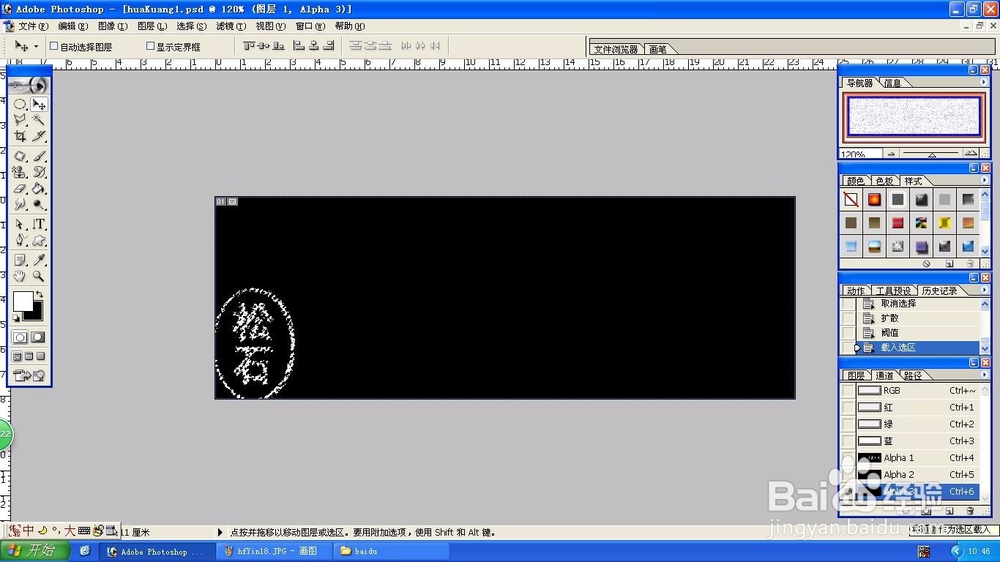Image resolution: width=1000 pixels, height=562 pixels.
Task: Select the Zoom tool
Action: 39,276
